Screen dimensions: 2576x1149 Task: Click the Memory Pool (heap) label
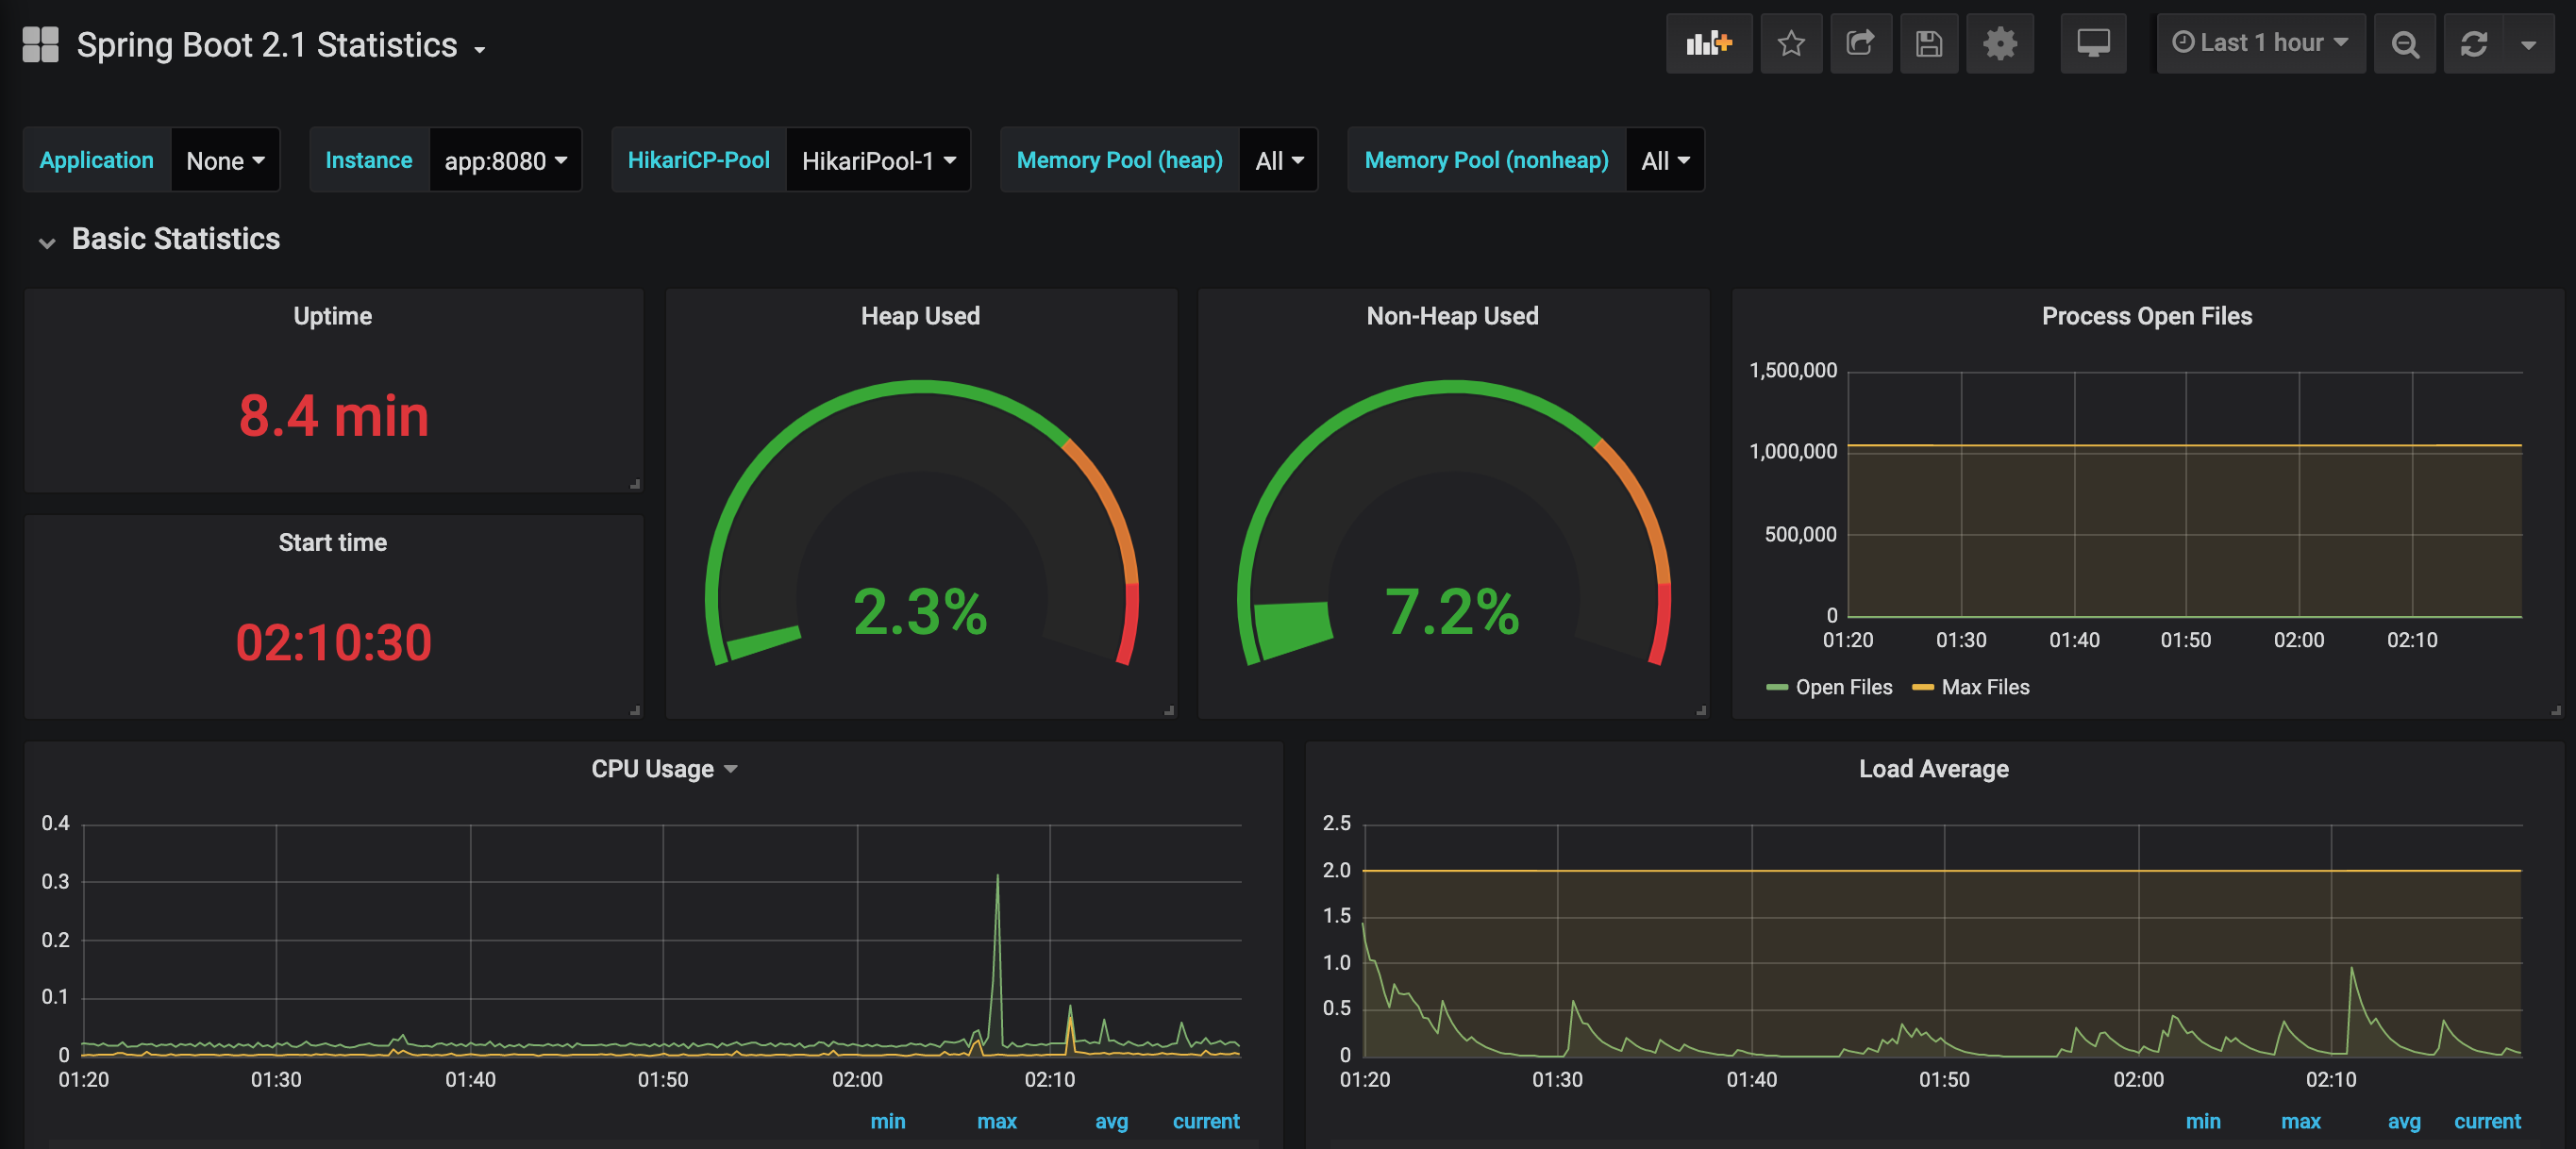click(x=1119, y=160)
